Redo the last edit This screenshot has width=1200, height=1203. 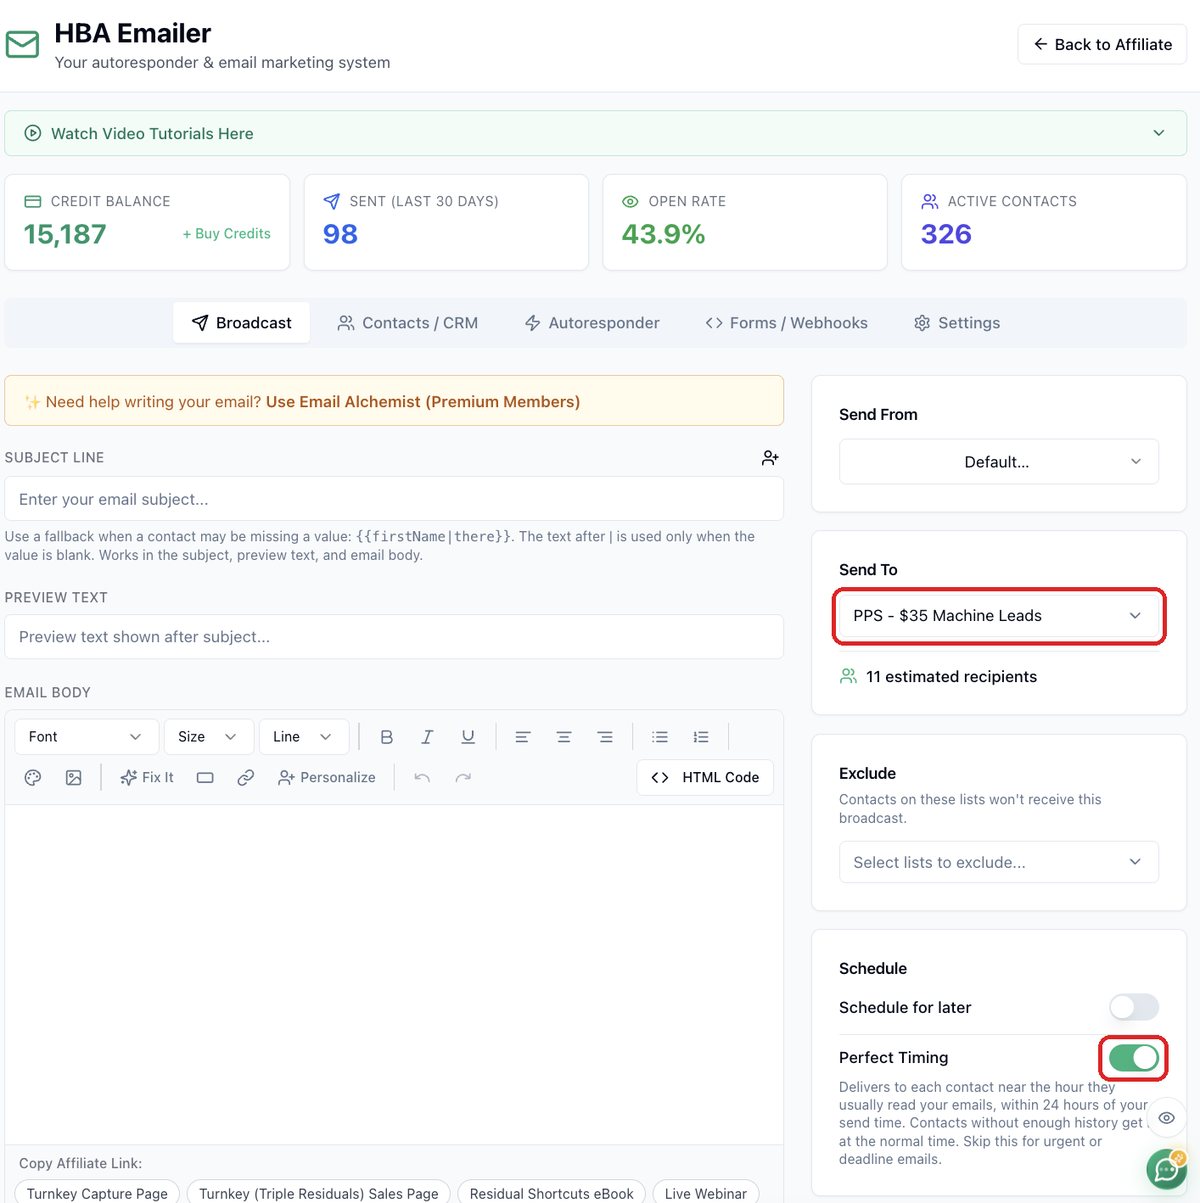click(463, 778)
